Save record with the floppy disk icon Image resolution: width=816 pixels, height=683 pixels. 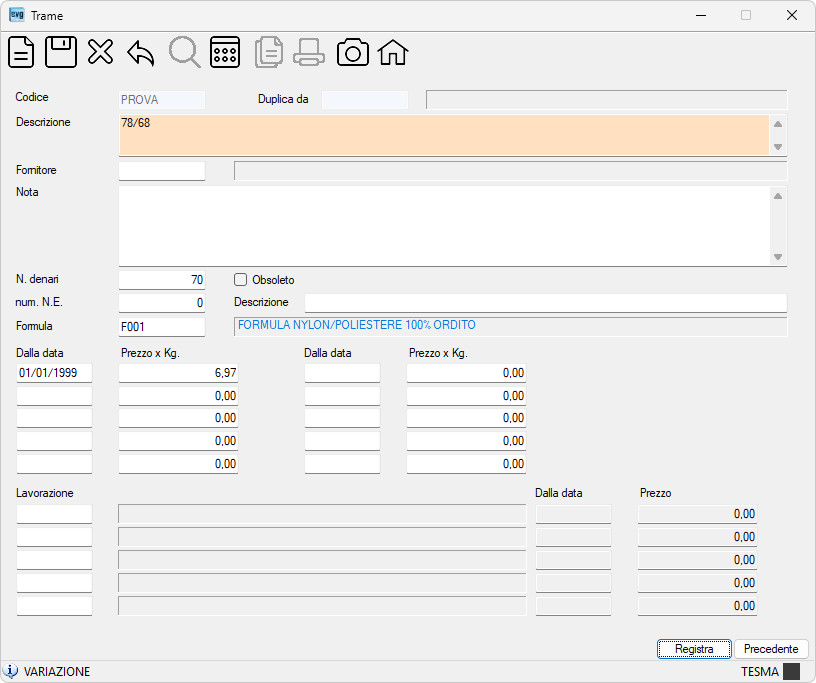click(61, 52)
